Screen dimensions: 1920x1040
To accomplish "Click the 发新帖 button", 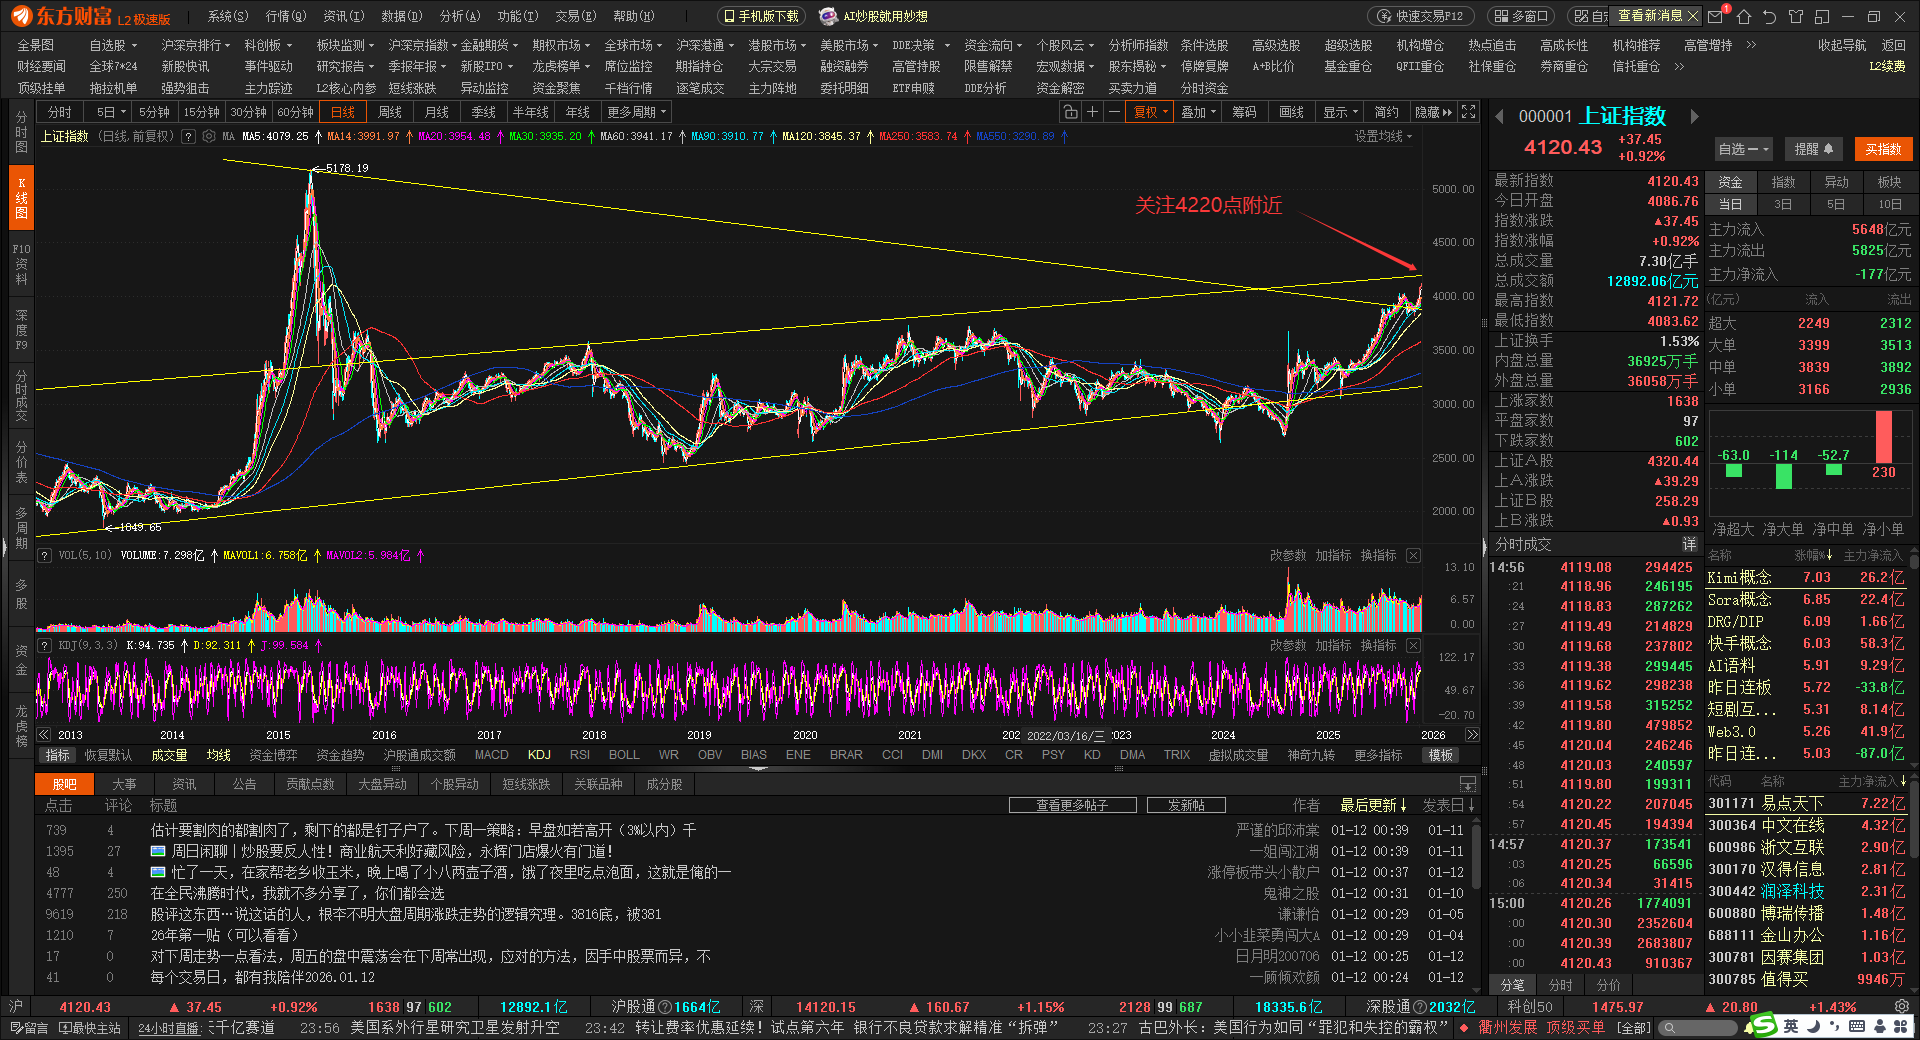I will point(1186,805).
